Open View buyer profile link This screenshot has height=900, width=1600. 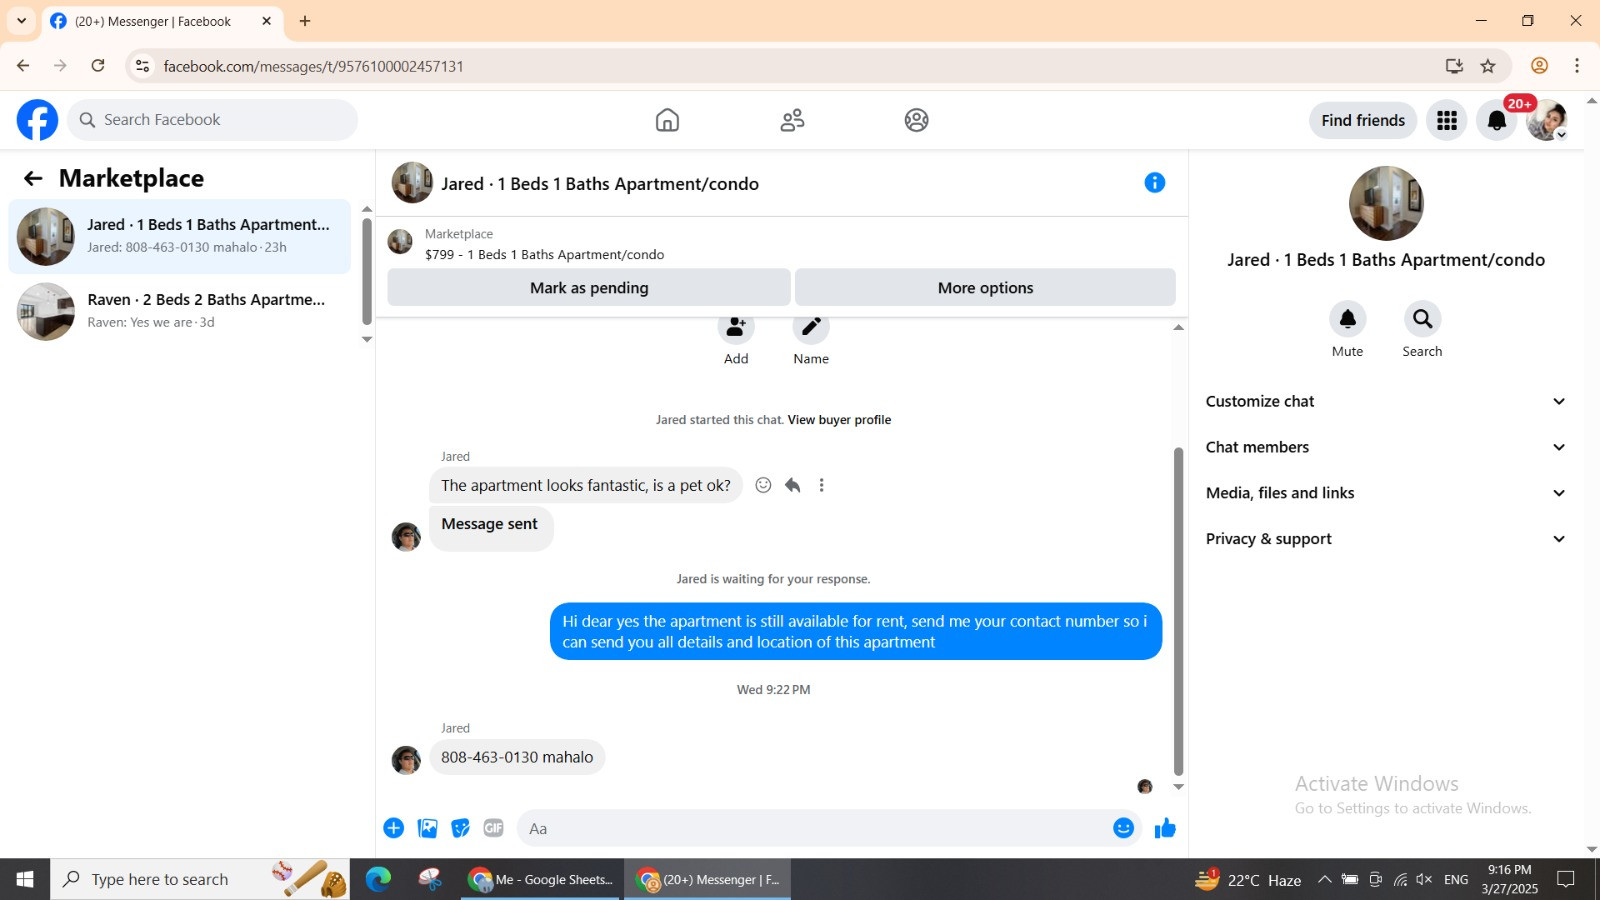[839, 420]
